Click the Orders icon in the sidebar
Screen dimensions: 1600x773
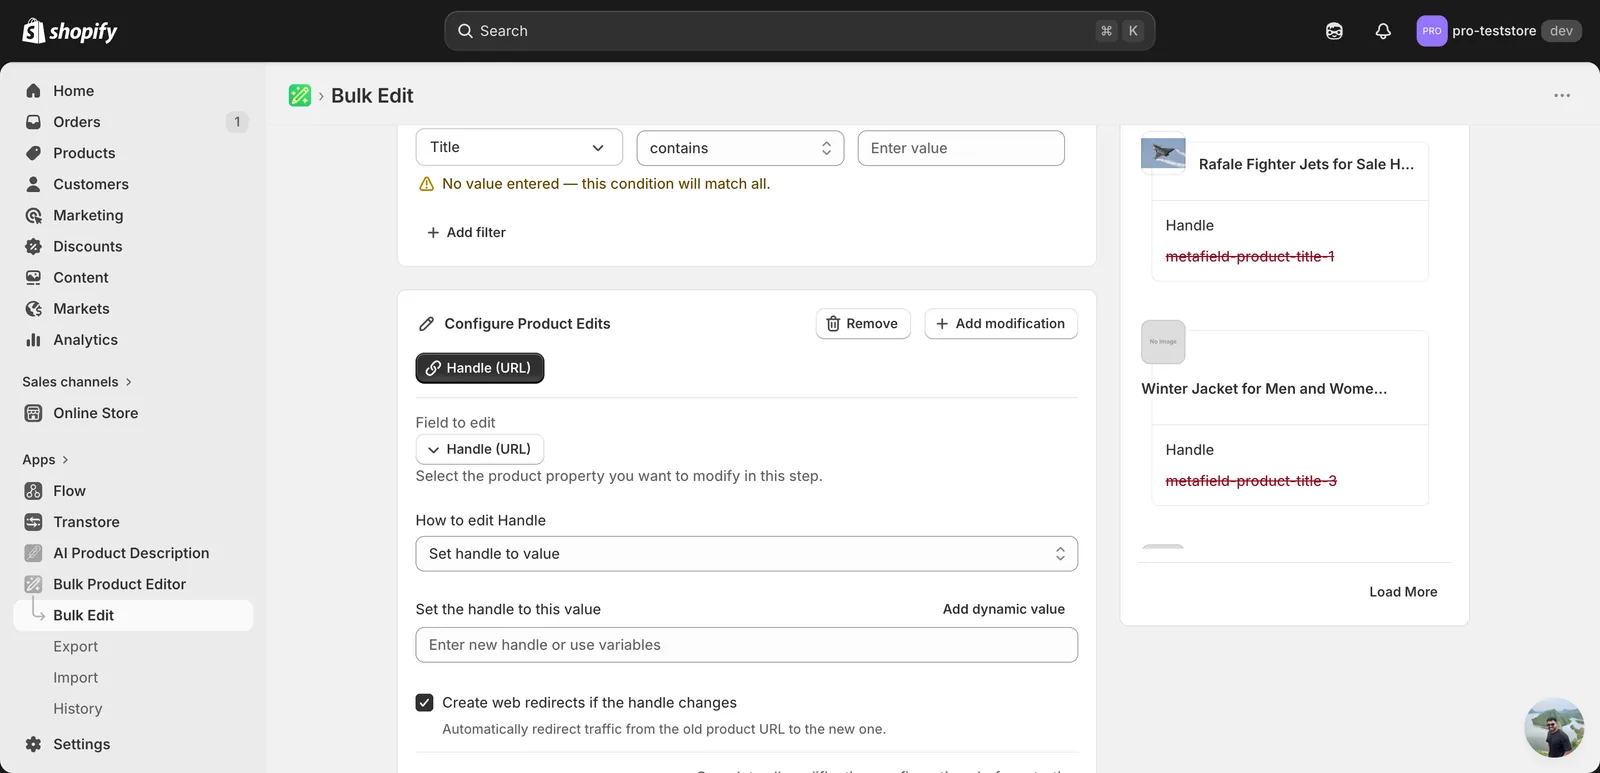(x=33, y=122)
